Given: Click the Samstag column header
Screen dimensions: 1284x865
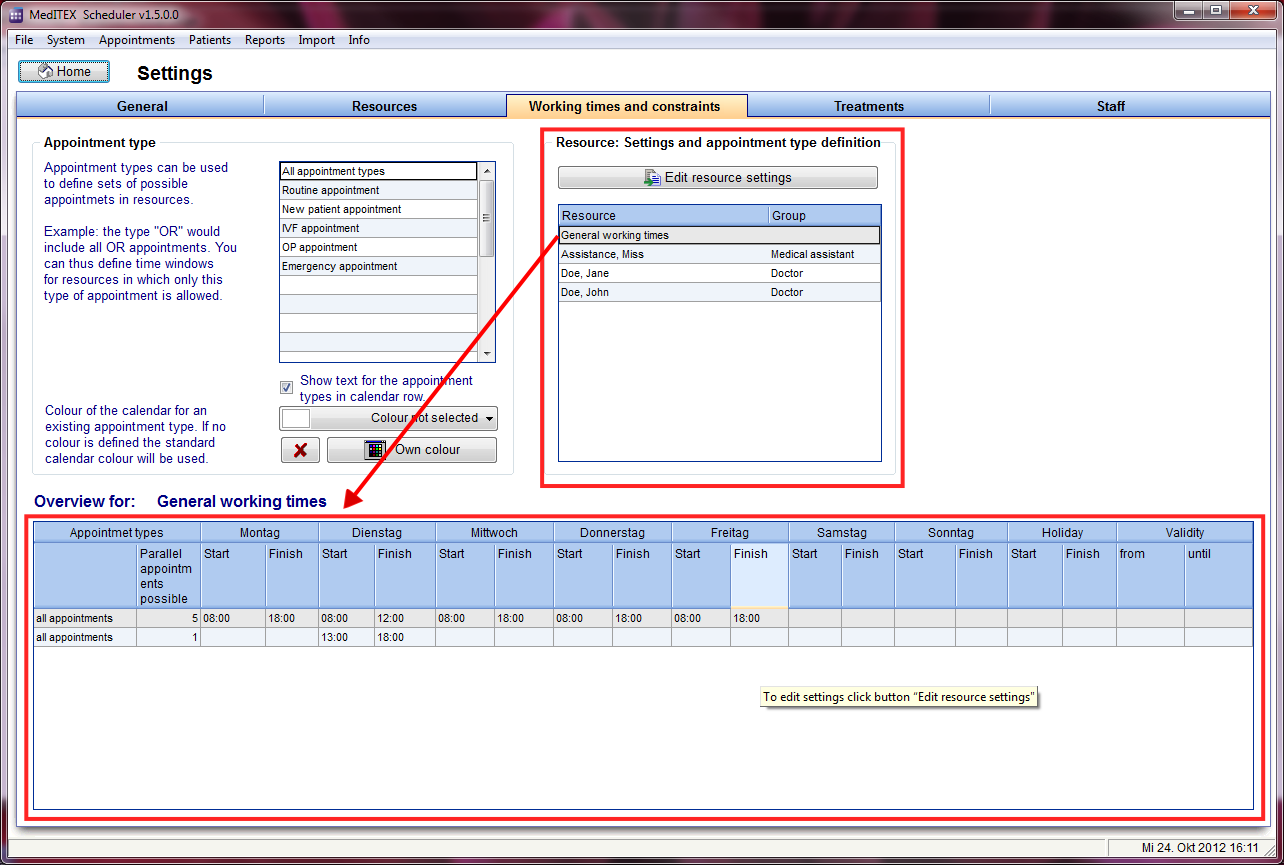Looking at the screenshot, I should tap(842, 533).
